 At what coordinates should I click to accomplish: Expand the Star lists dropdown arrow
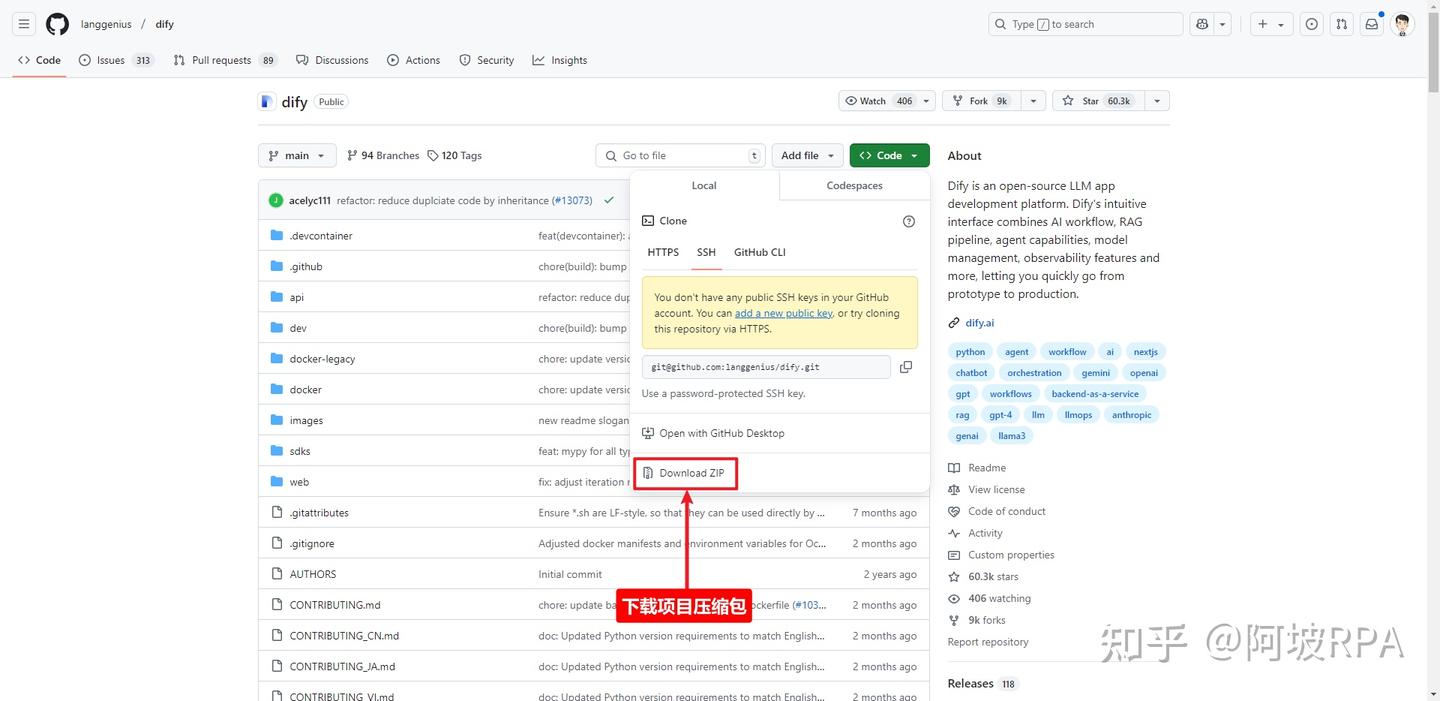[1157, 101]
